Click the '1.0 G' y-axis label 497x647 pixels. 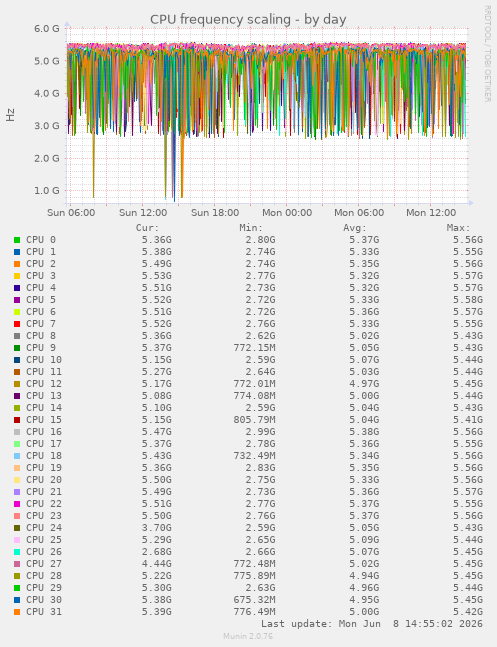[47, 191]
